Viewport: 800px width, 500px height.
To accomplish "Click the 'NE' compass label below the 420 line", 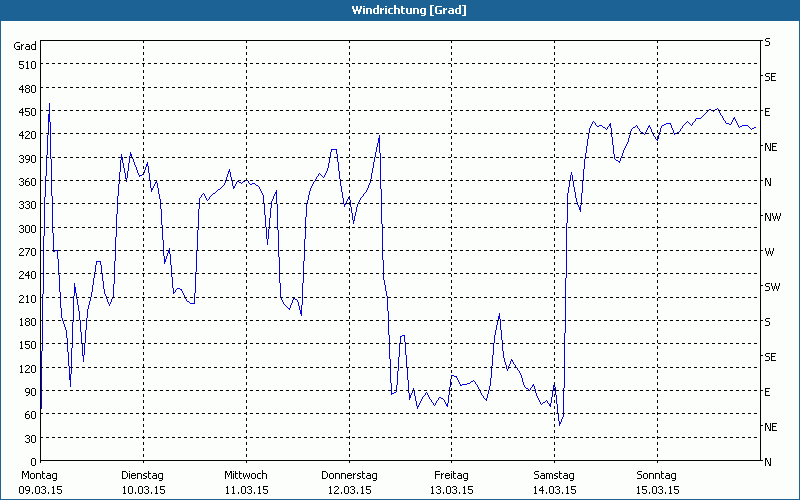I will pyautogui.click(x=770, y=147).
